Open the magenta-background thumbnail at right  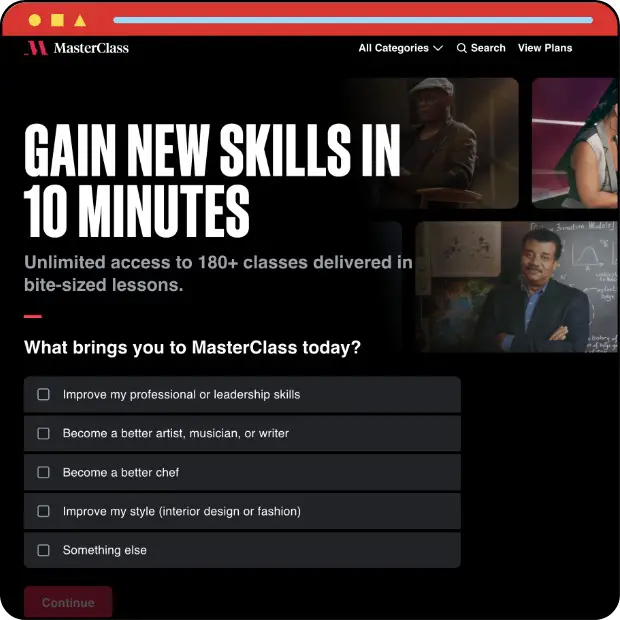[575, 143]
